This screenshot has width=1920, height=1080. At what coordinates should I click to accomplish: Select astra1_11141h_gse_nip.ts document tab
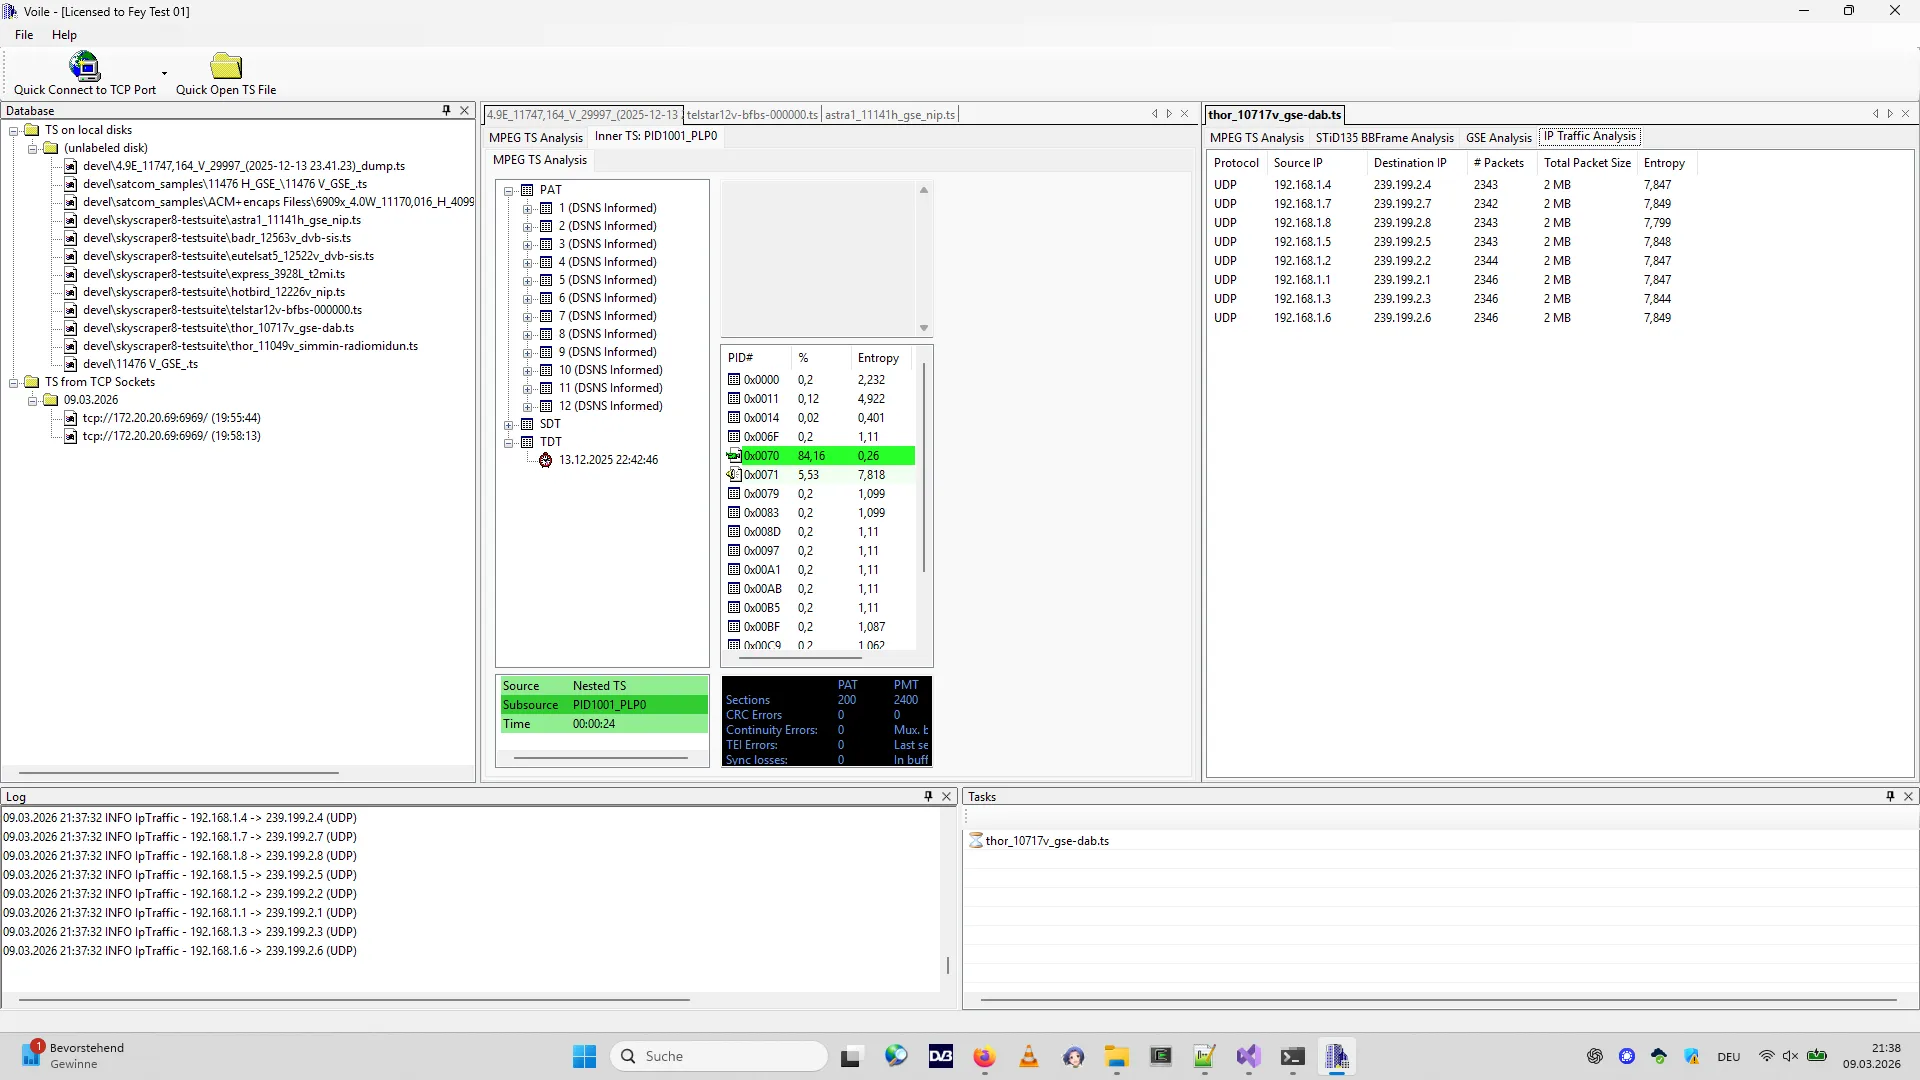pyautogui.click(x=889, y=115)
